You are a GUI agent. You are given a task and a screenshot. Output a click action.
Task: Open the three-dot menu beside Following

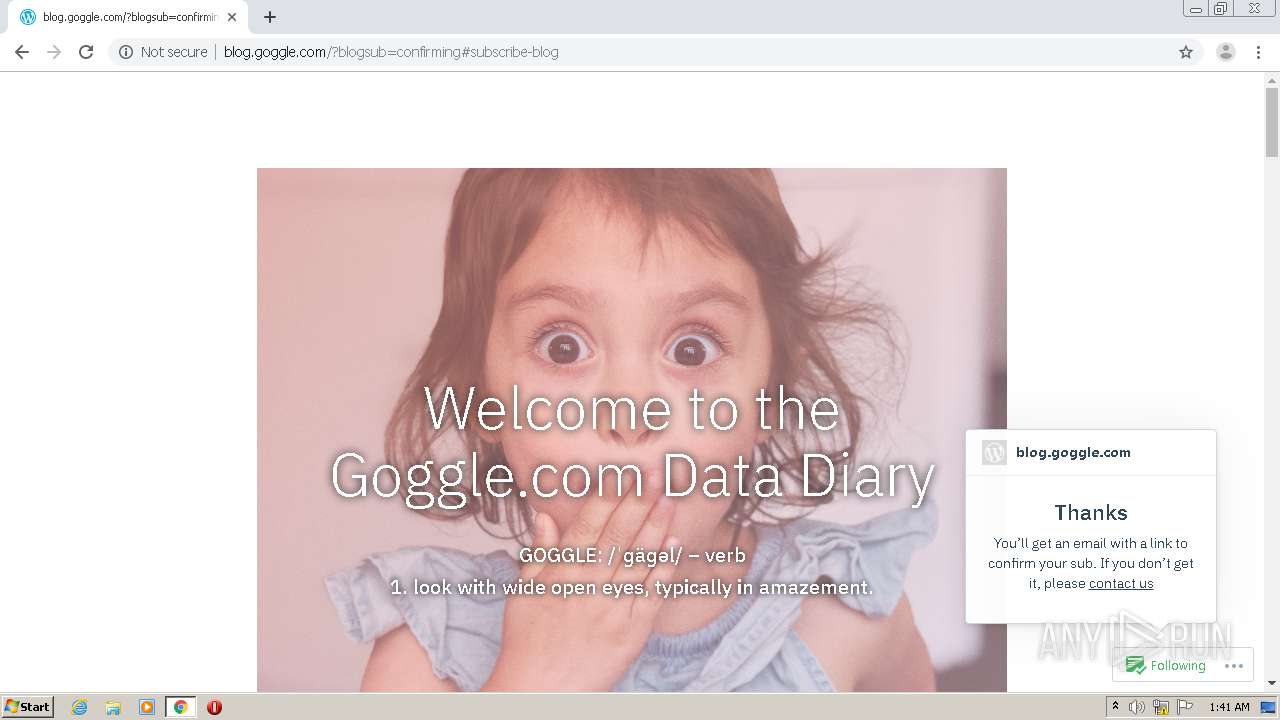[1233, 666]
